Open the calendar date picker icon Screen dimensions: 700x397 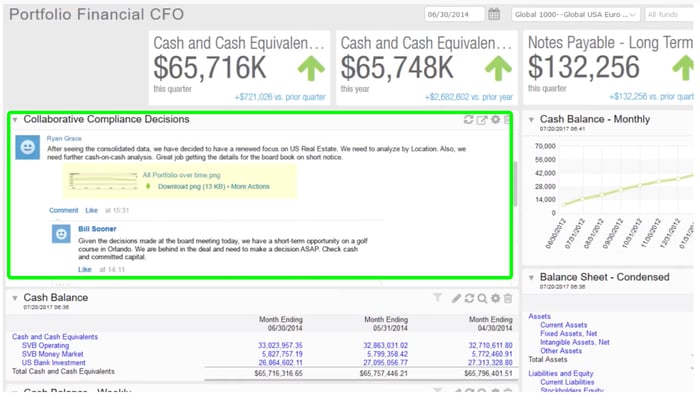coord(494,14)
